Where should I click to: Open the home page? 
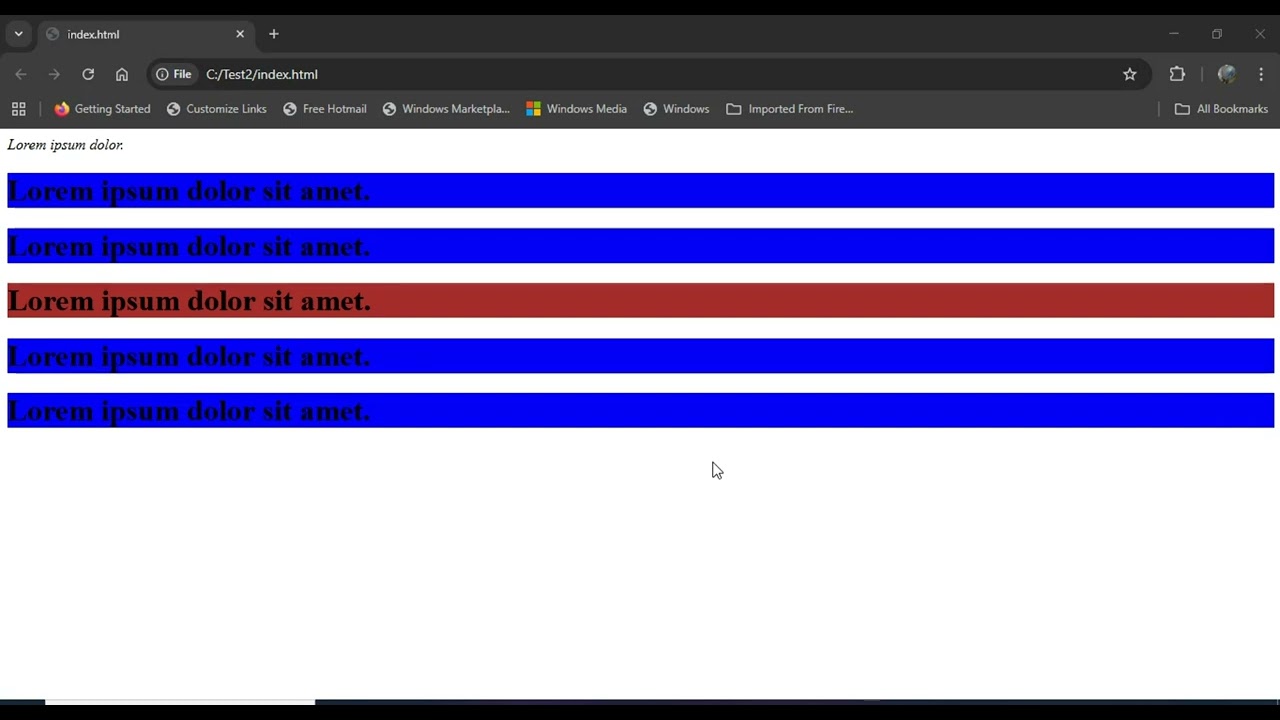122,74
